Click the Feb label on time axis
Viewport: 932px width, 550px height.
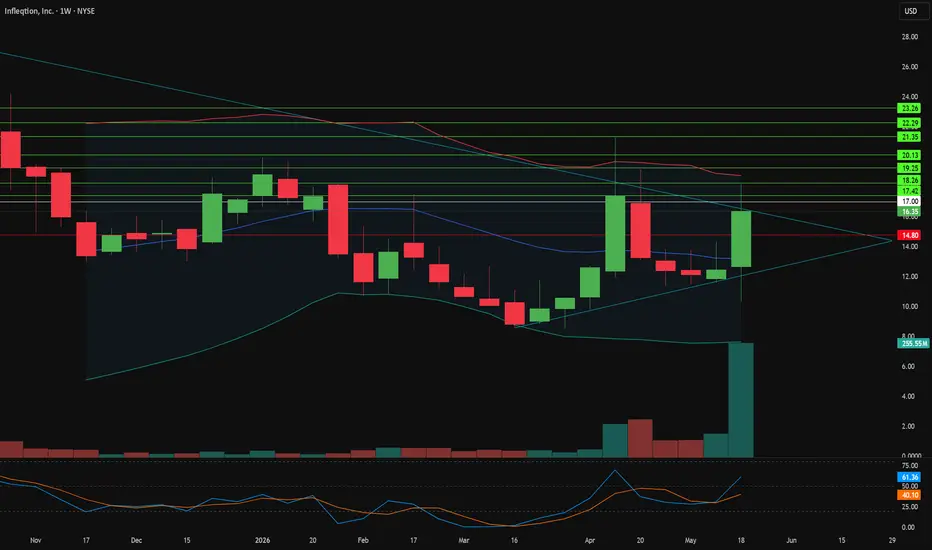click(363, 540)
